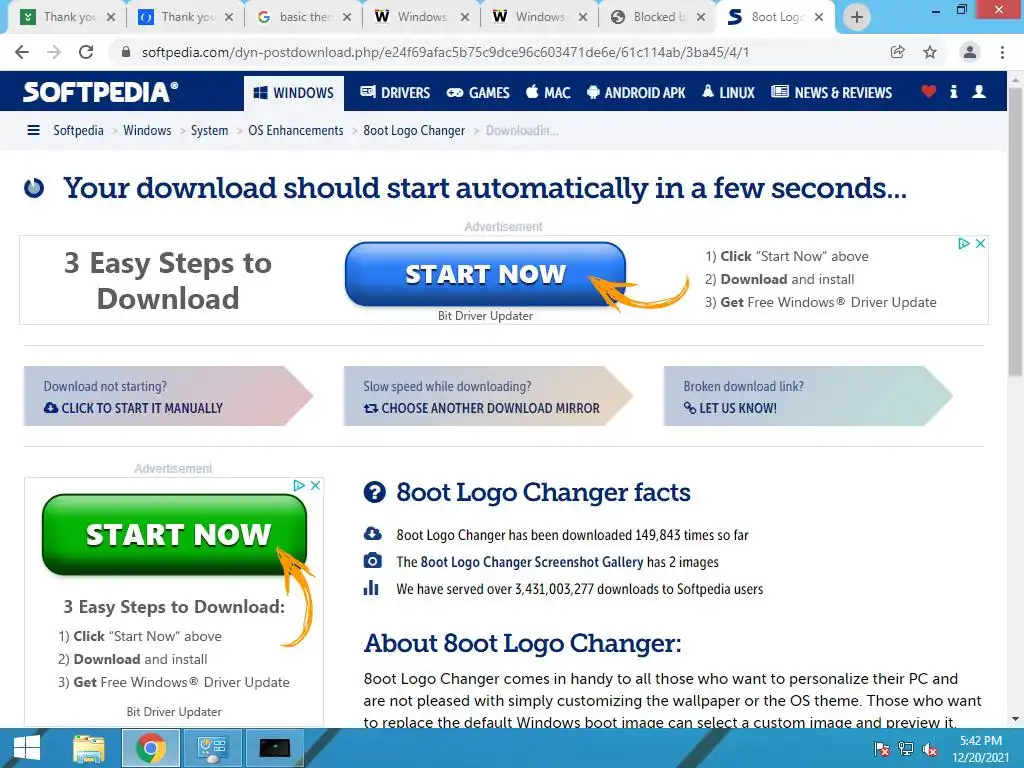Click the camera icon beside screenshot gallery

372,560
